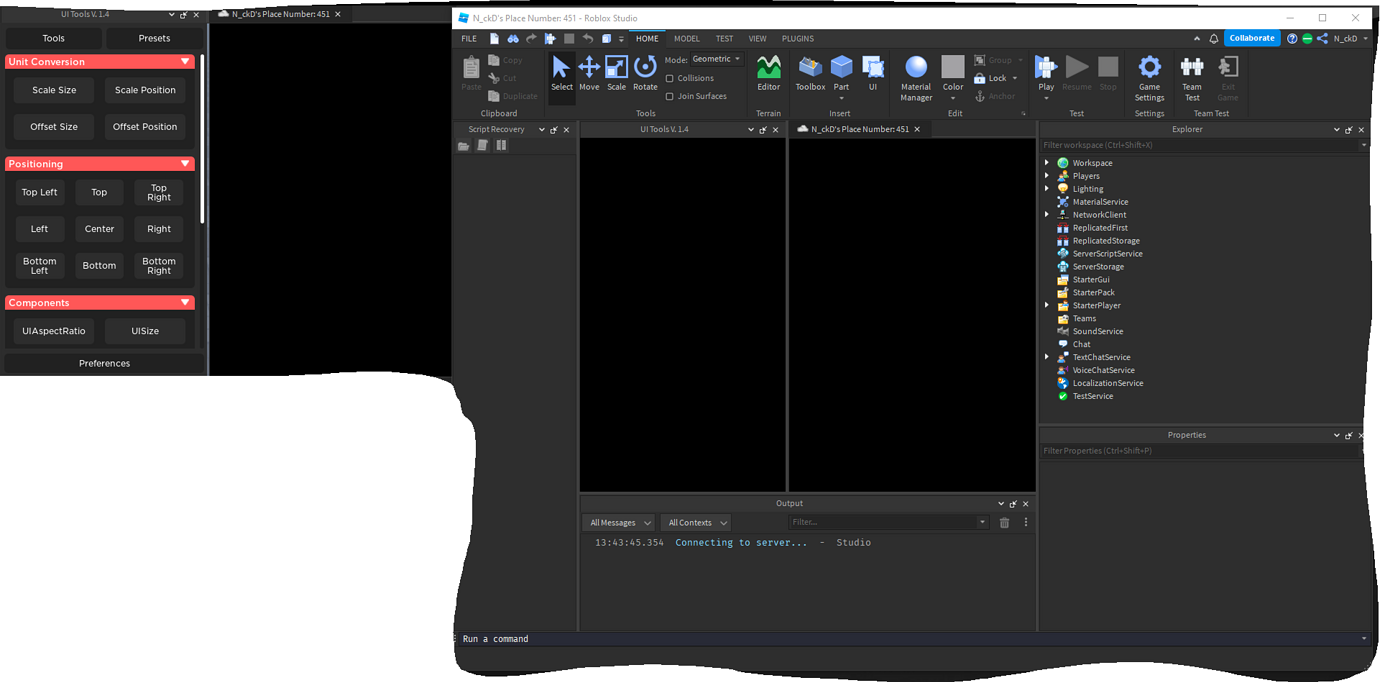Start a Team Test
Image resolution: width=1380 pixels, height=682 pixels.
tap(1192, 77)
